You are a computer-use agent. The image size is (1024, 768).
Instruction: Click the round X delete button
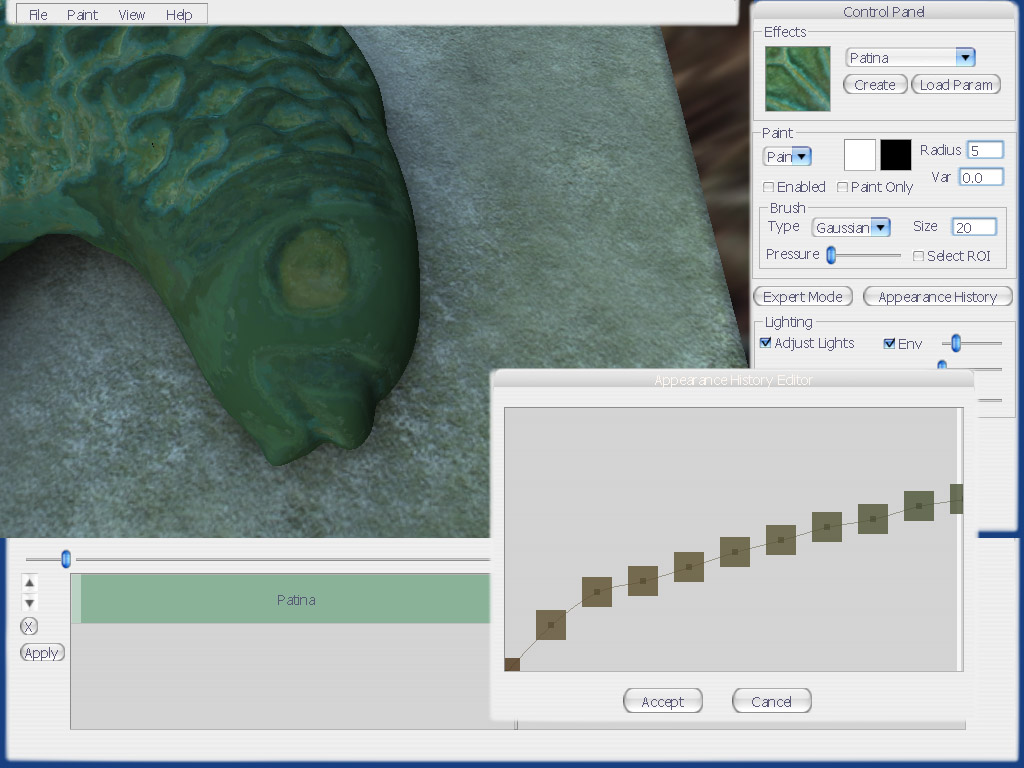[x=29, y=627]
